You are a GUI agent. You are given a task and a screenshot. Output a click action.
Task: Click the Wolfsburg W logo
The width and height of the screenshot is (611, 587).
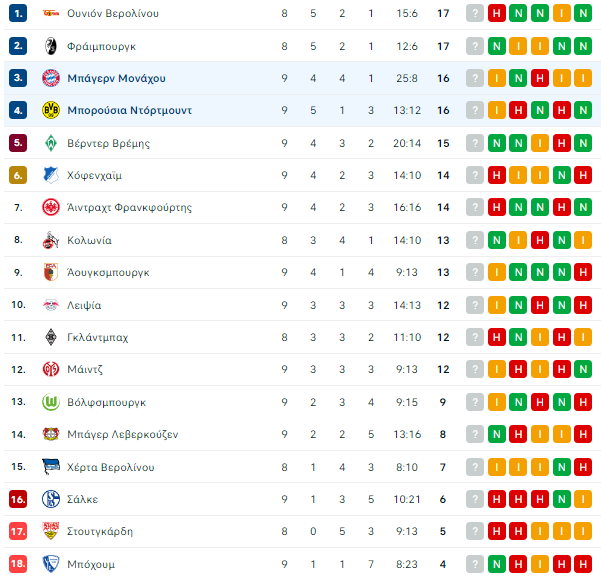[51, 402]
